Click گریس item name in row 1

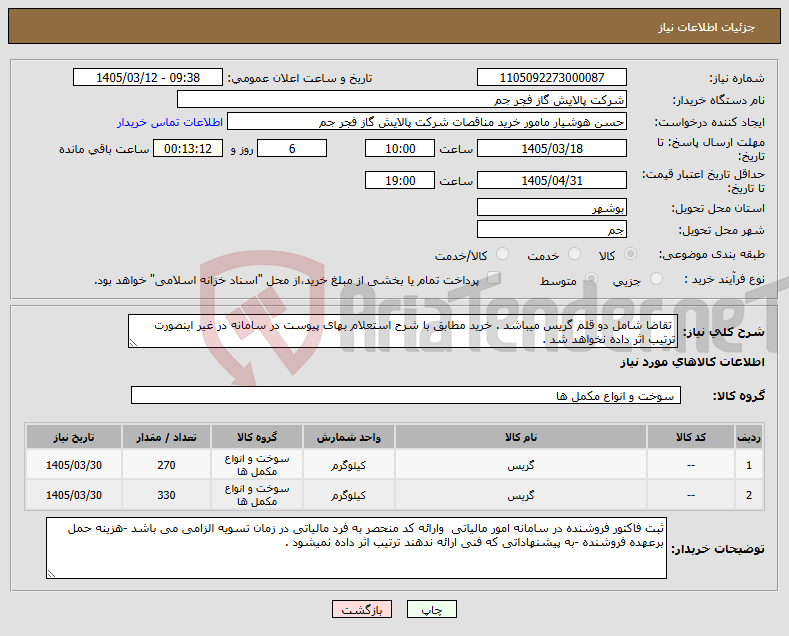click(x=521, y=465)
